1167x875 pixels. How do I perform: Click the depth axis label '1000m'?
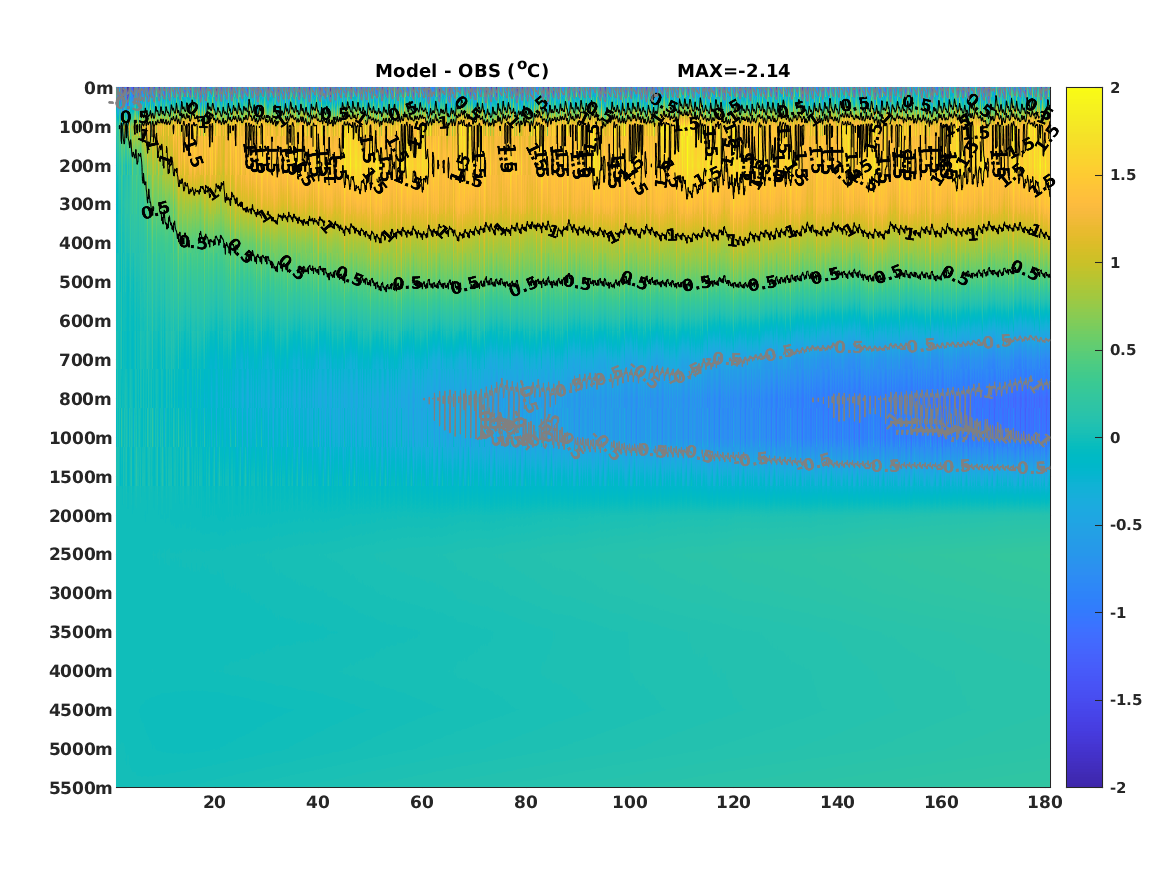80,438
